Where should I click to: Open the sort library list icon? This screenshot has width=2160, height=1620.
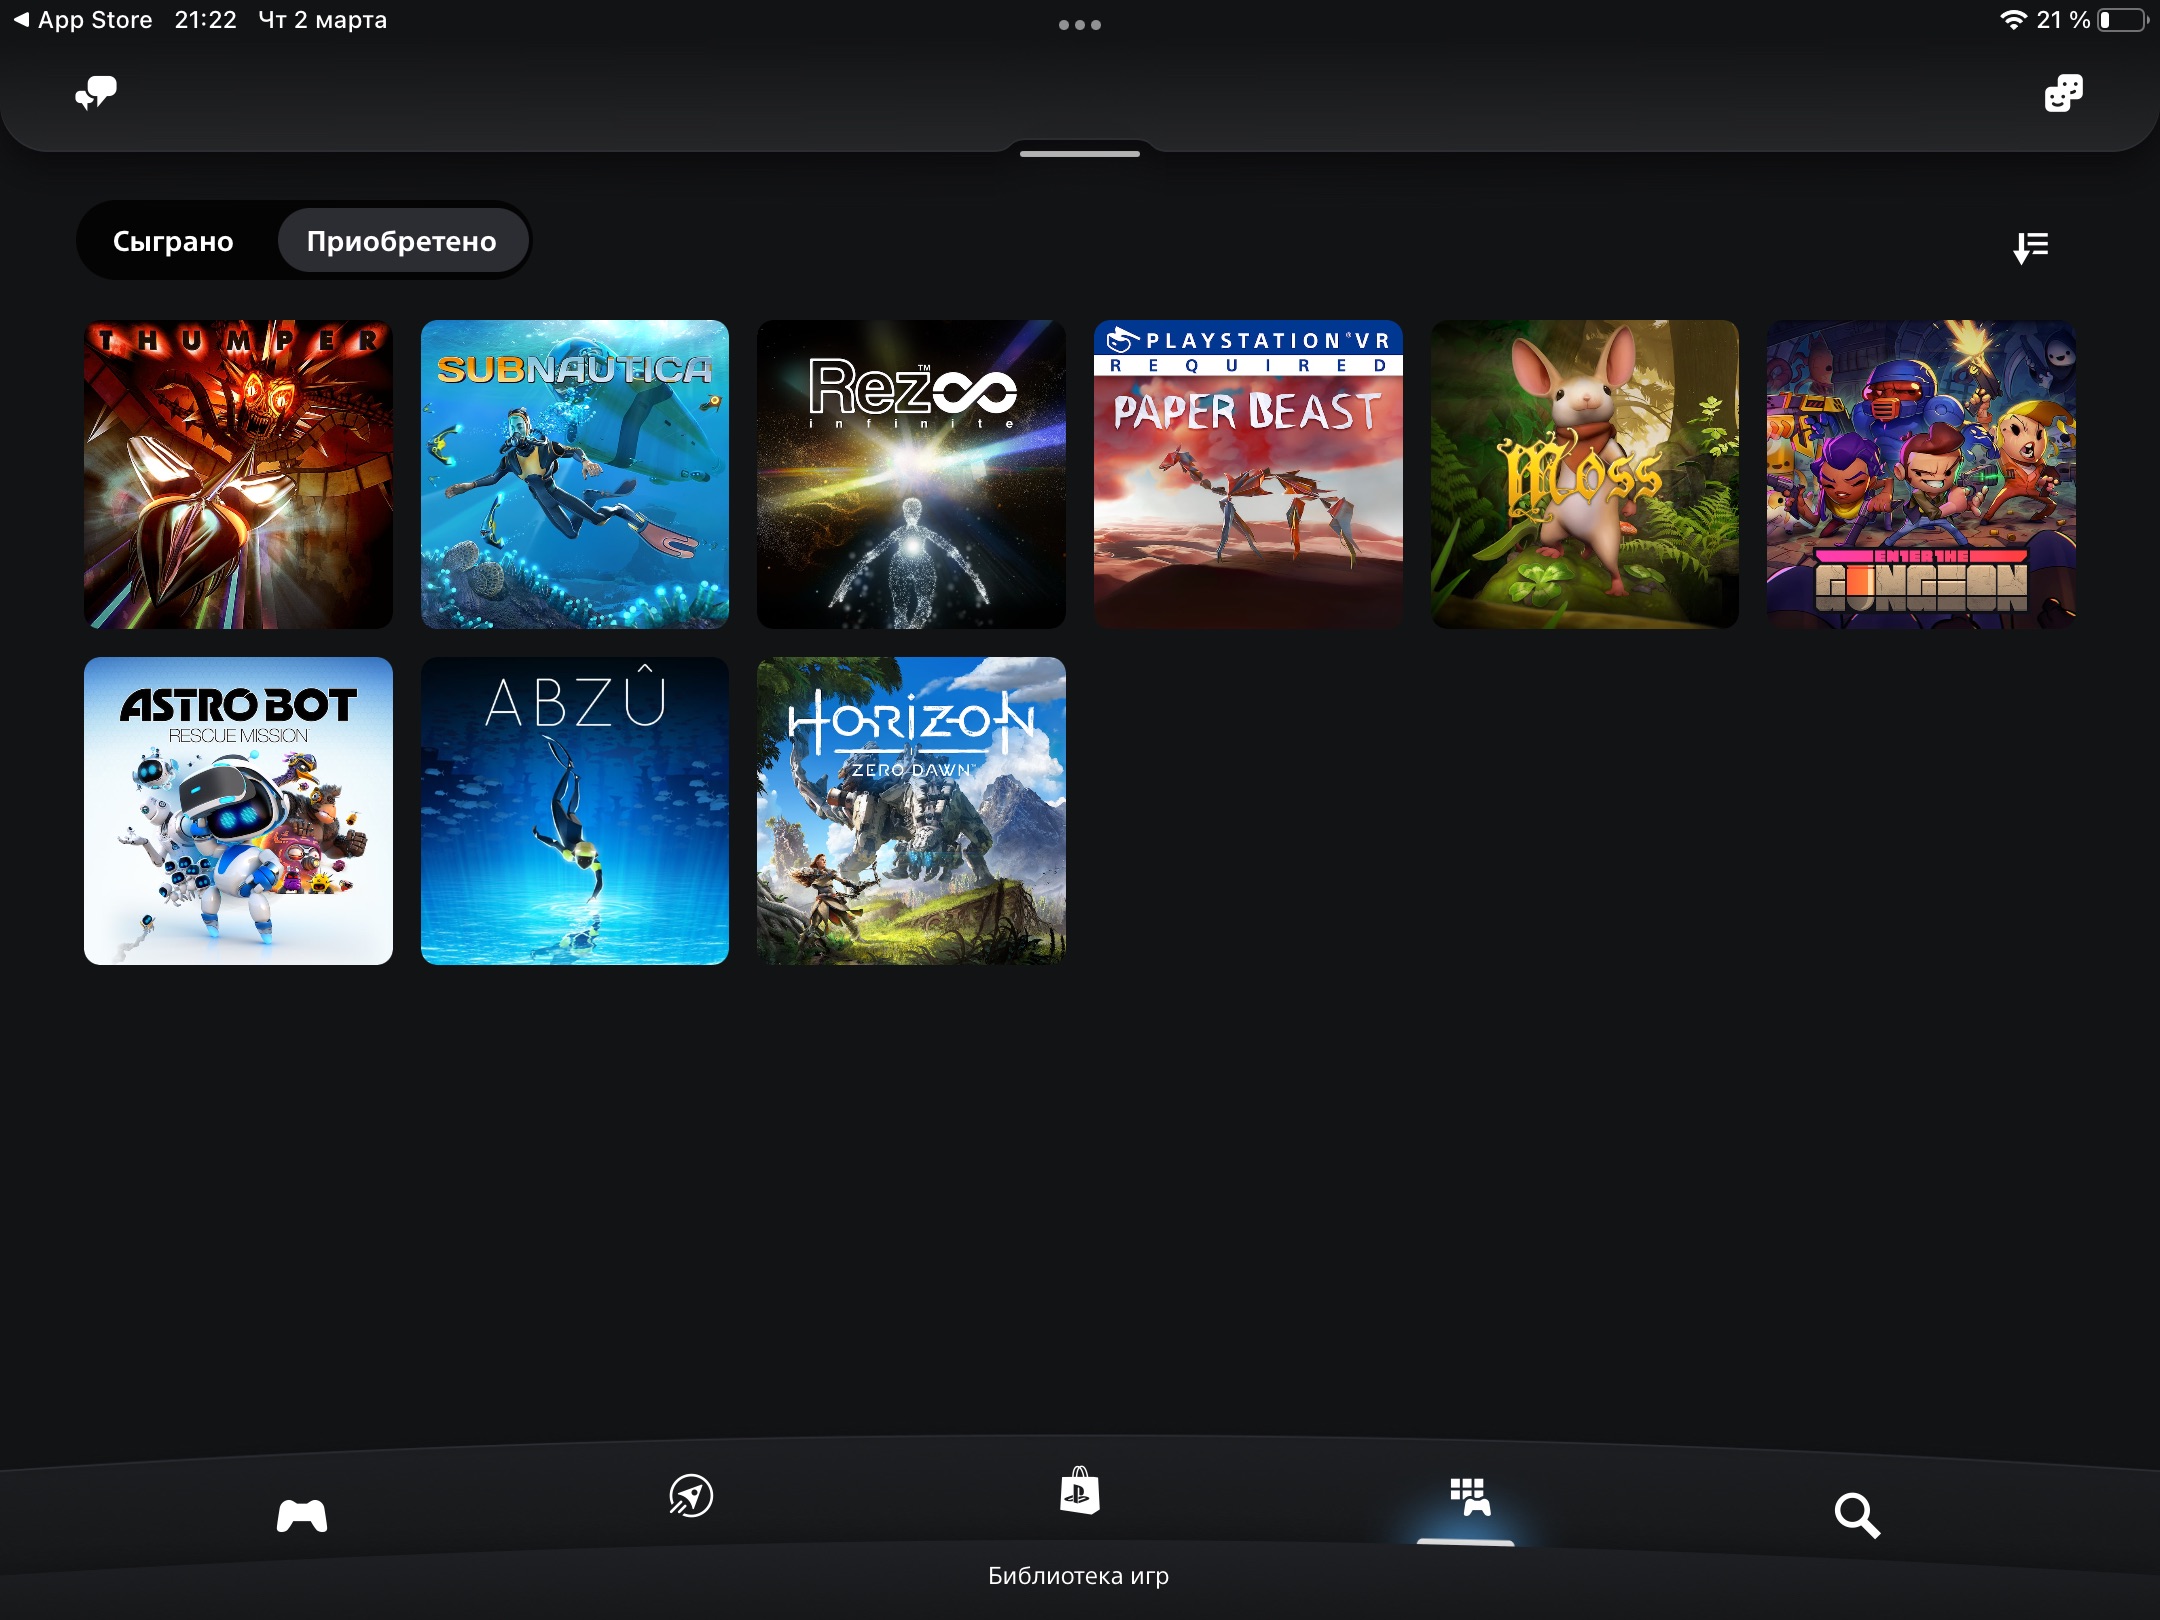(2031, 247)
